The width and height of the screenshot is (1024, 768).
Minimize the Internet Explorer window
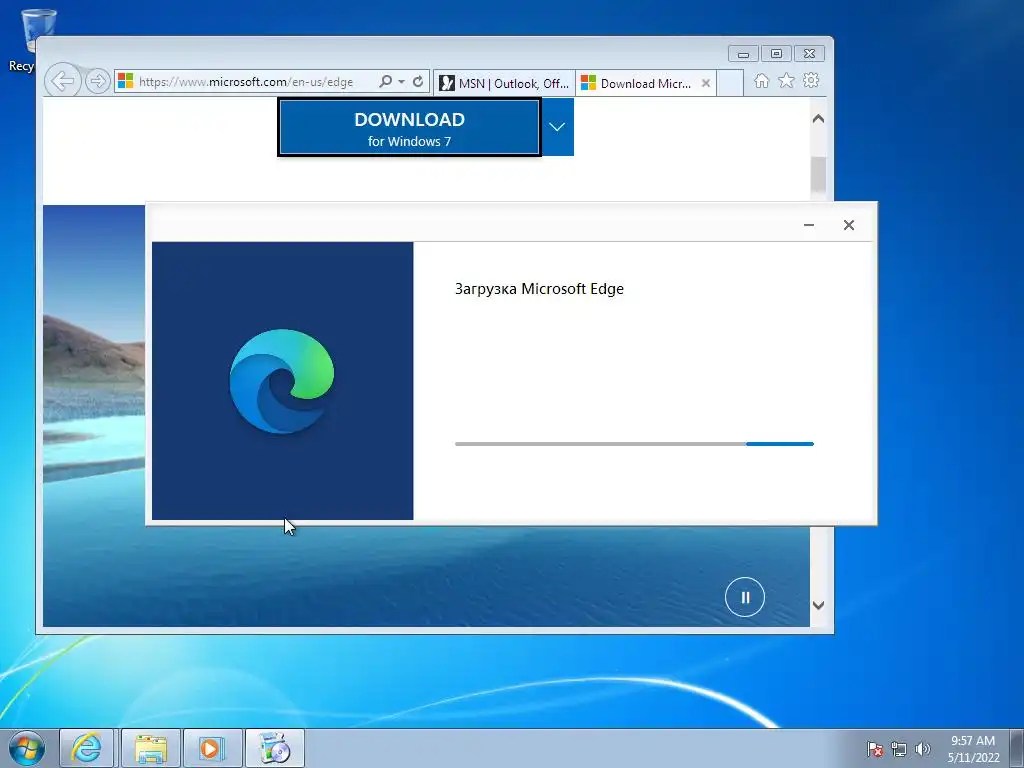[x=743, y=54]
